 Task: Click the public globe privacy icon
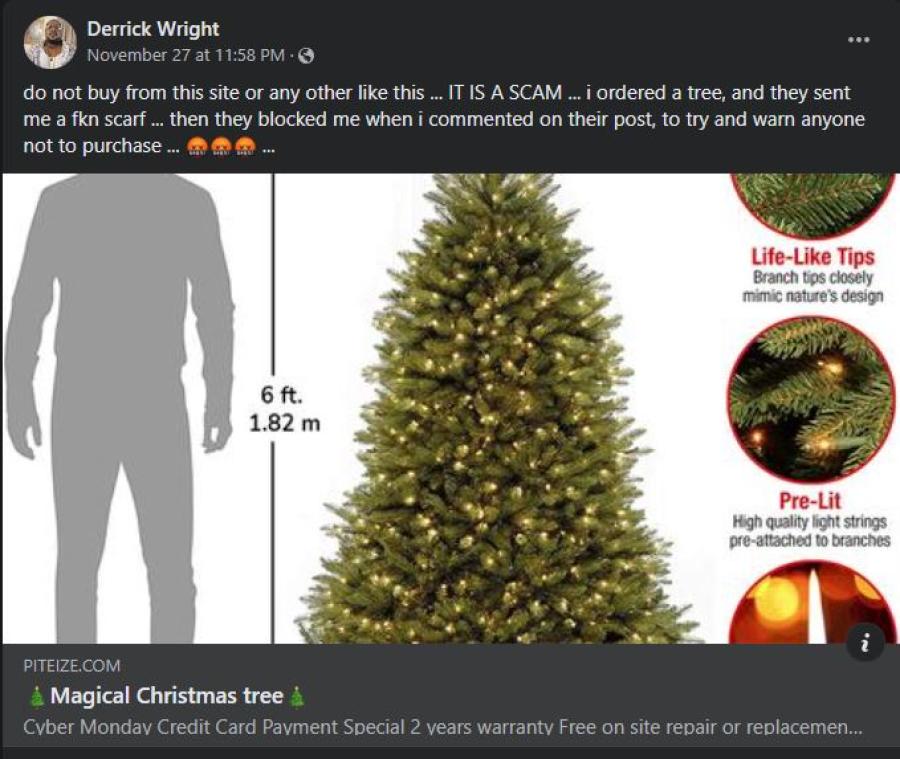click(307, 56)
